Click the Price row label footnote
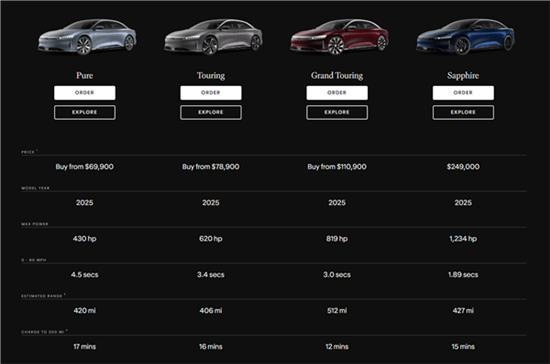The width and height of the screenshot is (550, 364). click(37, 150)
